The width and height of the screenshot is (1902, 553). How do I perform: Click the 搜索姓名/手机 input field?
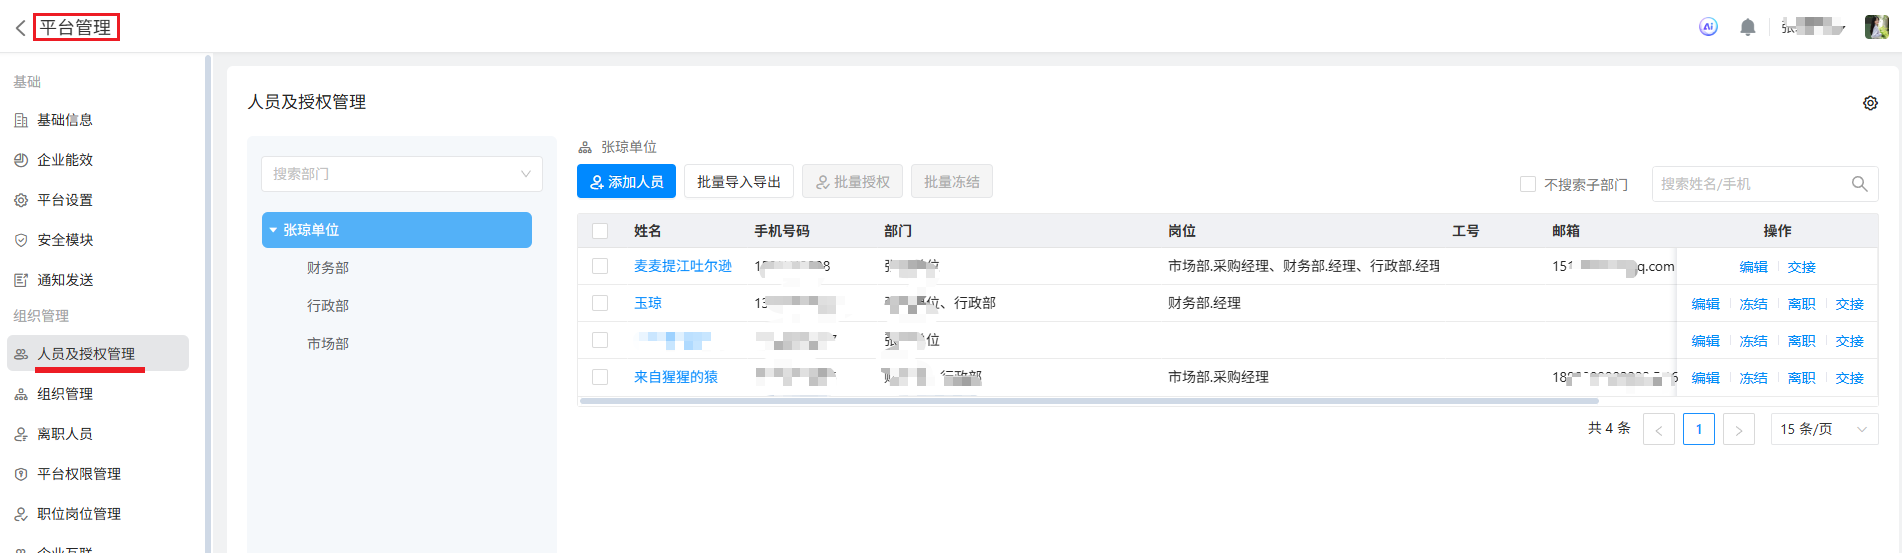click(x=1750, y=184)
